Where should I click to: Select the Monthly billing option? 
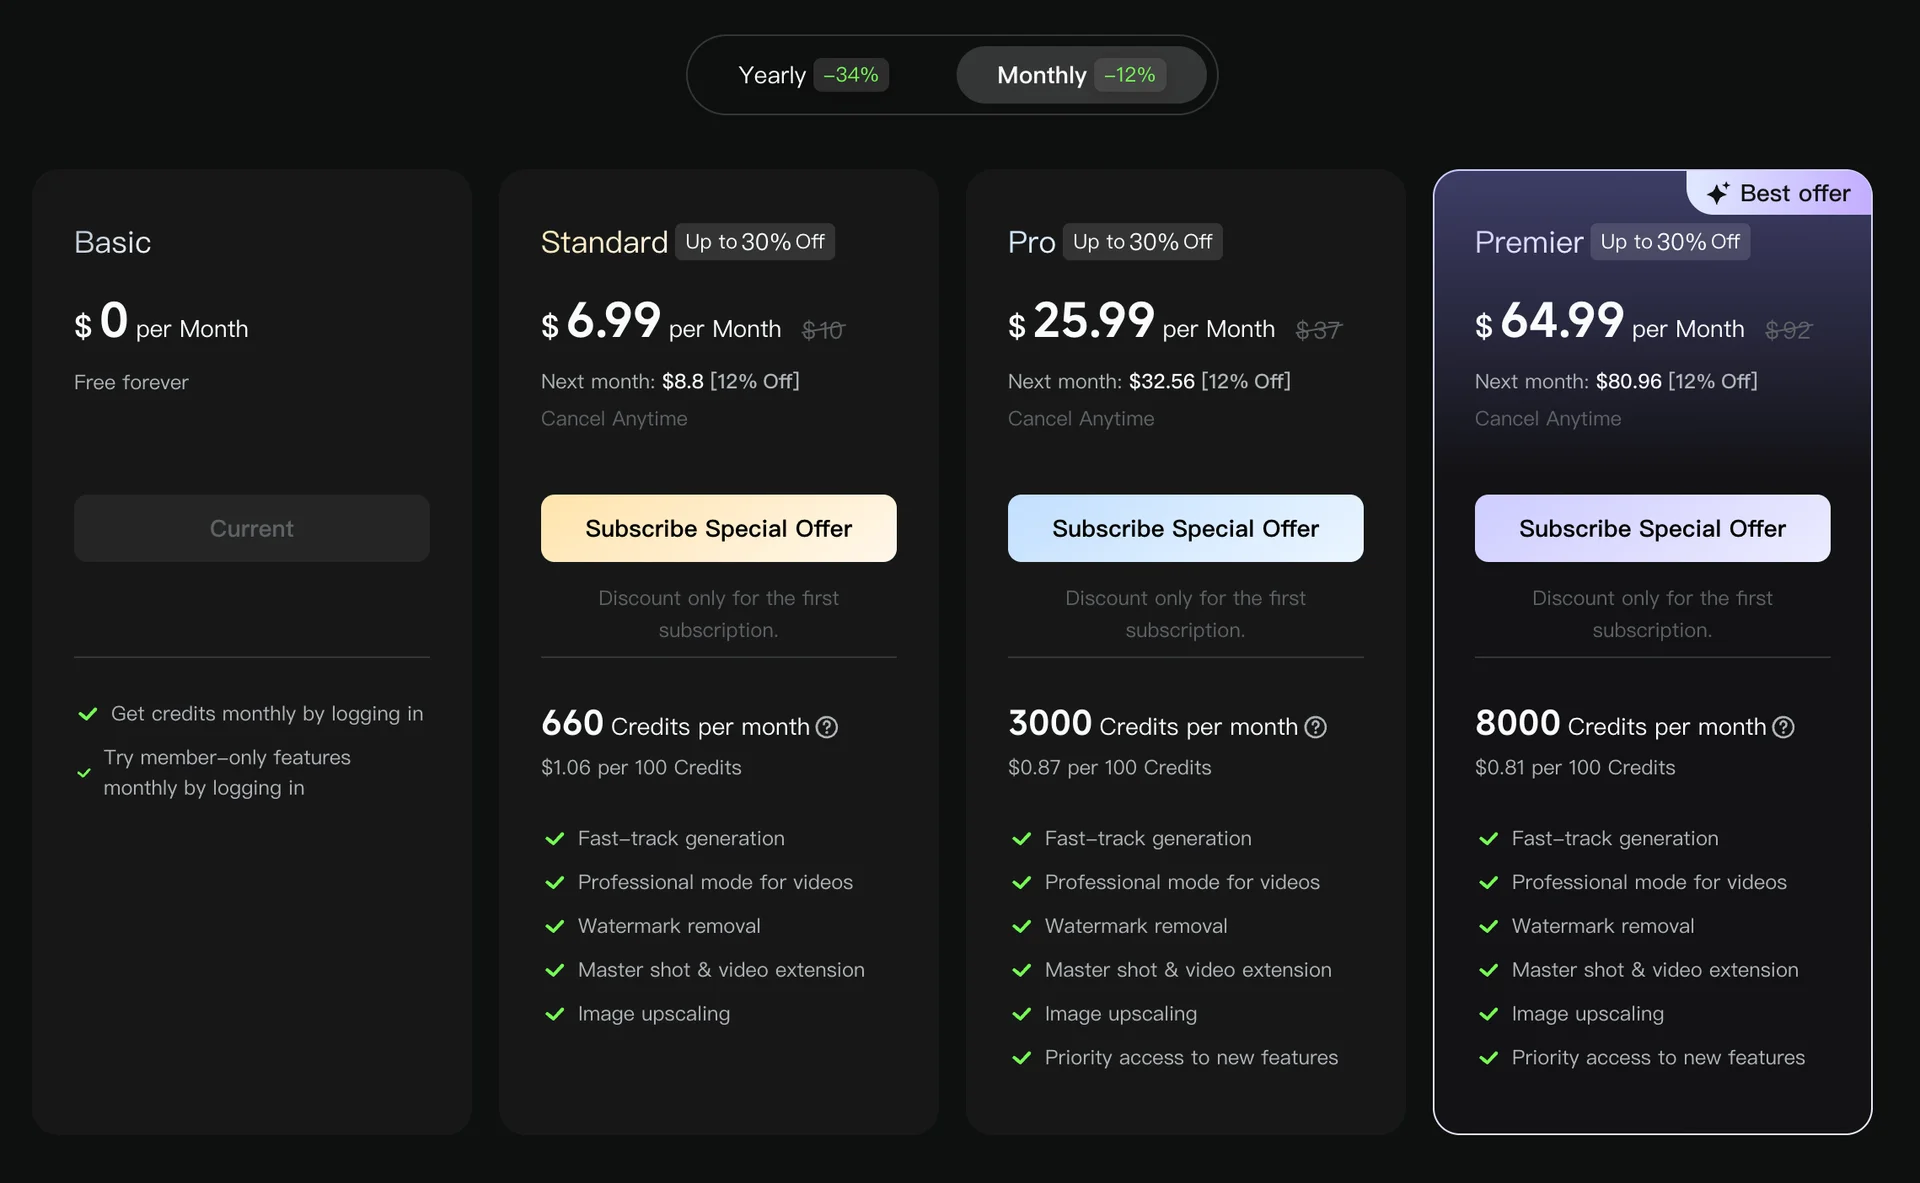coord(1042,76)
